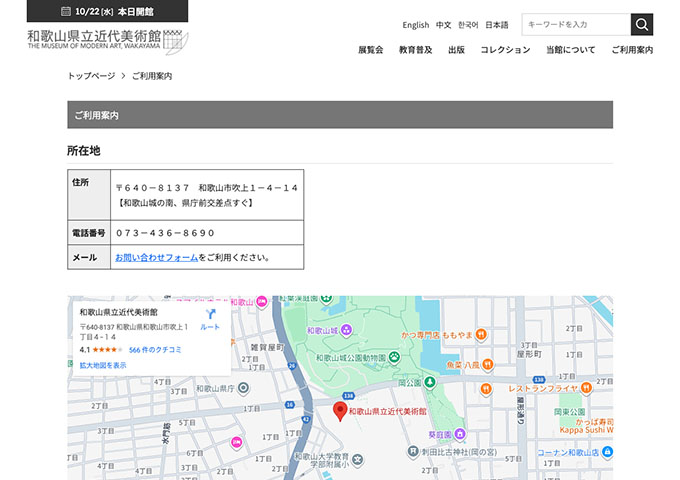Click the ご利用案内 breadcrumb text
680x480 pixels.
[x=152, y=76]
